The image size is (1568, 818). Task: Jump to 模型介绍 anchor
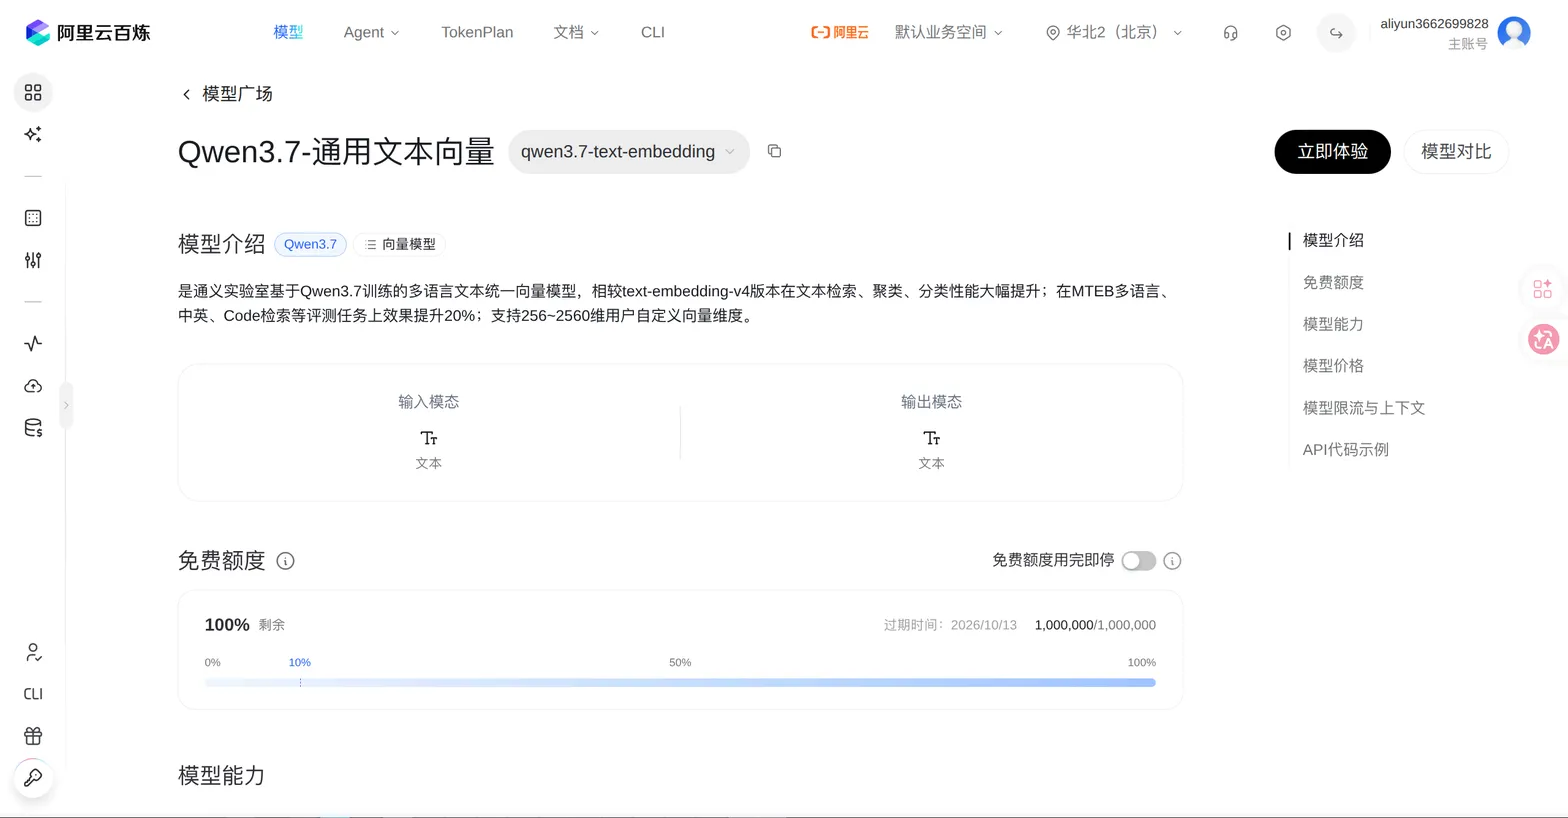tap(1333, 241)
